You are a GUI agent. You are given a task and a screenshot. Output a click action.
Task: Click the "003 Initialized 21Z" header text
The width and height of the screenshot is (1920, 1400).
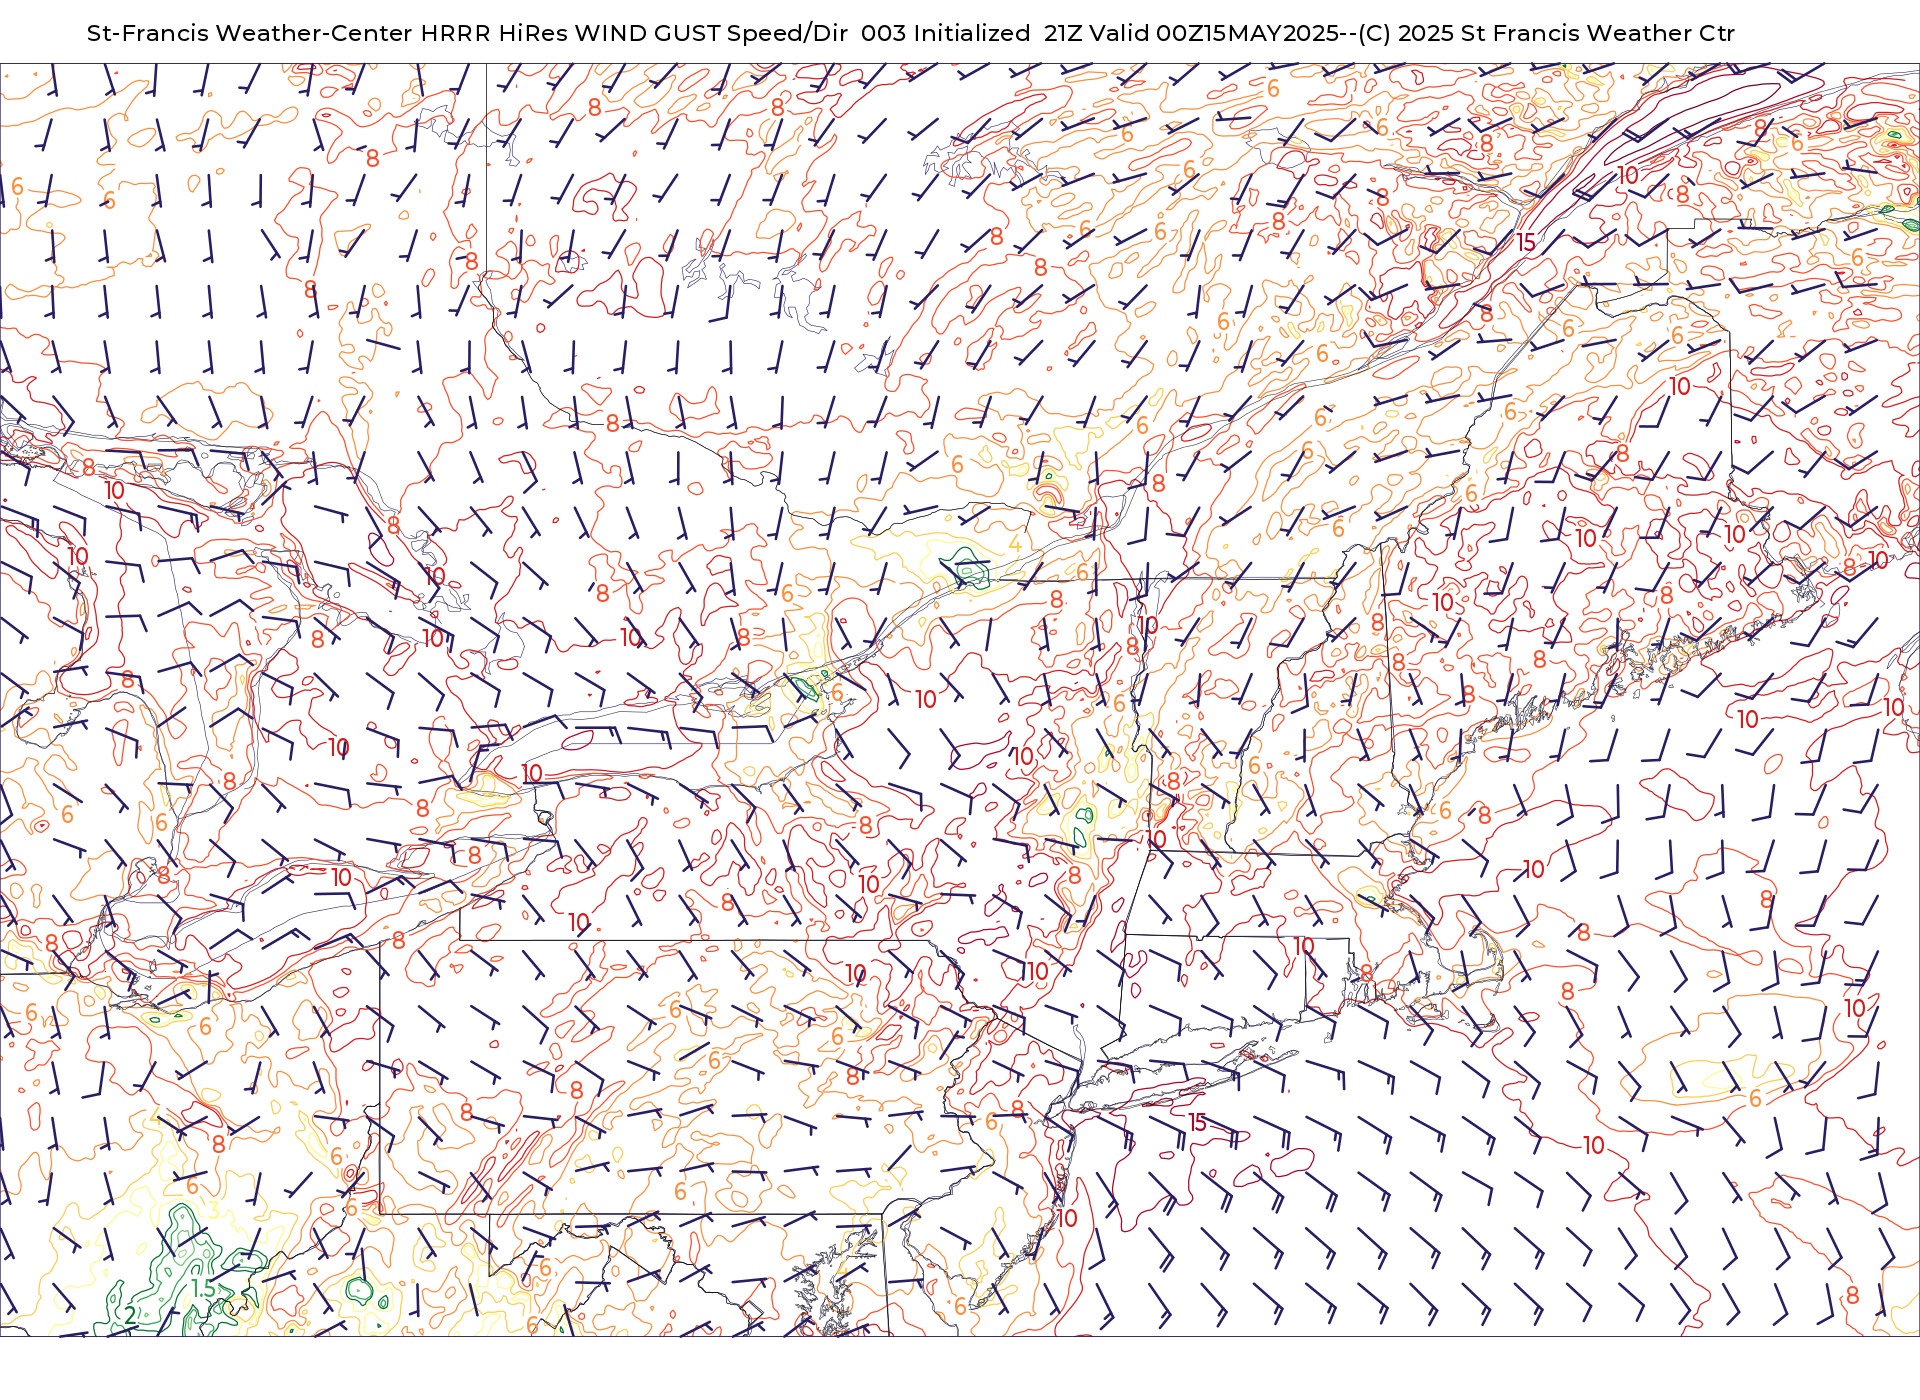(x=974, y=33)
